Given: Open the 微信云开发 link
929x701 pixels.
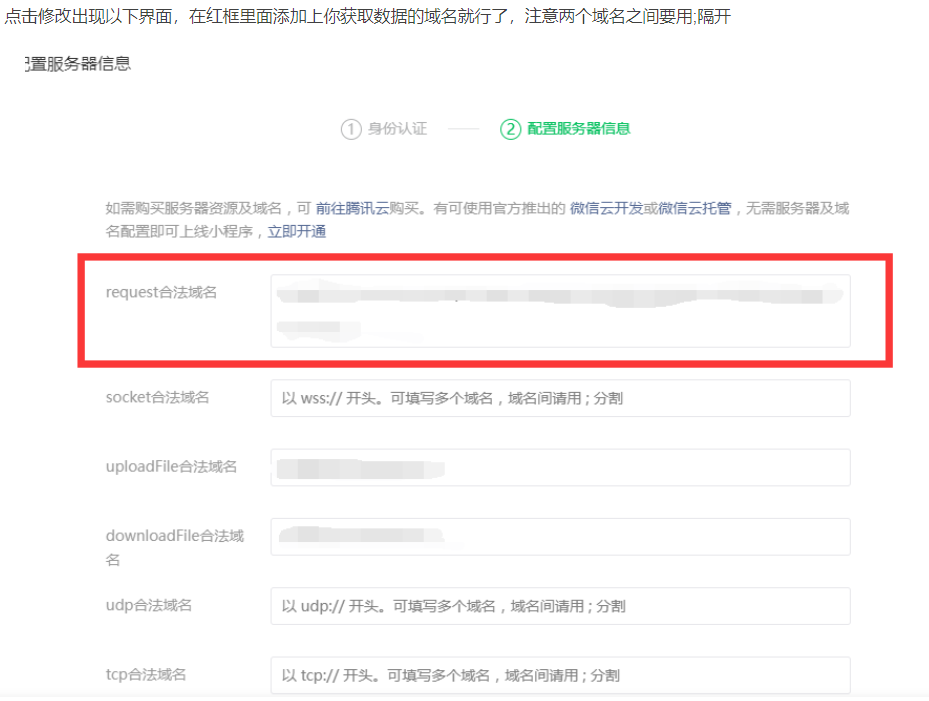Looking at the screenshot, I should pyautogui.click(x=606, y=209).
